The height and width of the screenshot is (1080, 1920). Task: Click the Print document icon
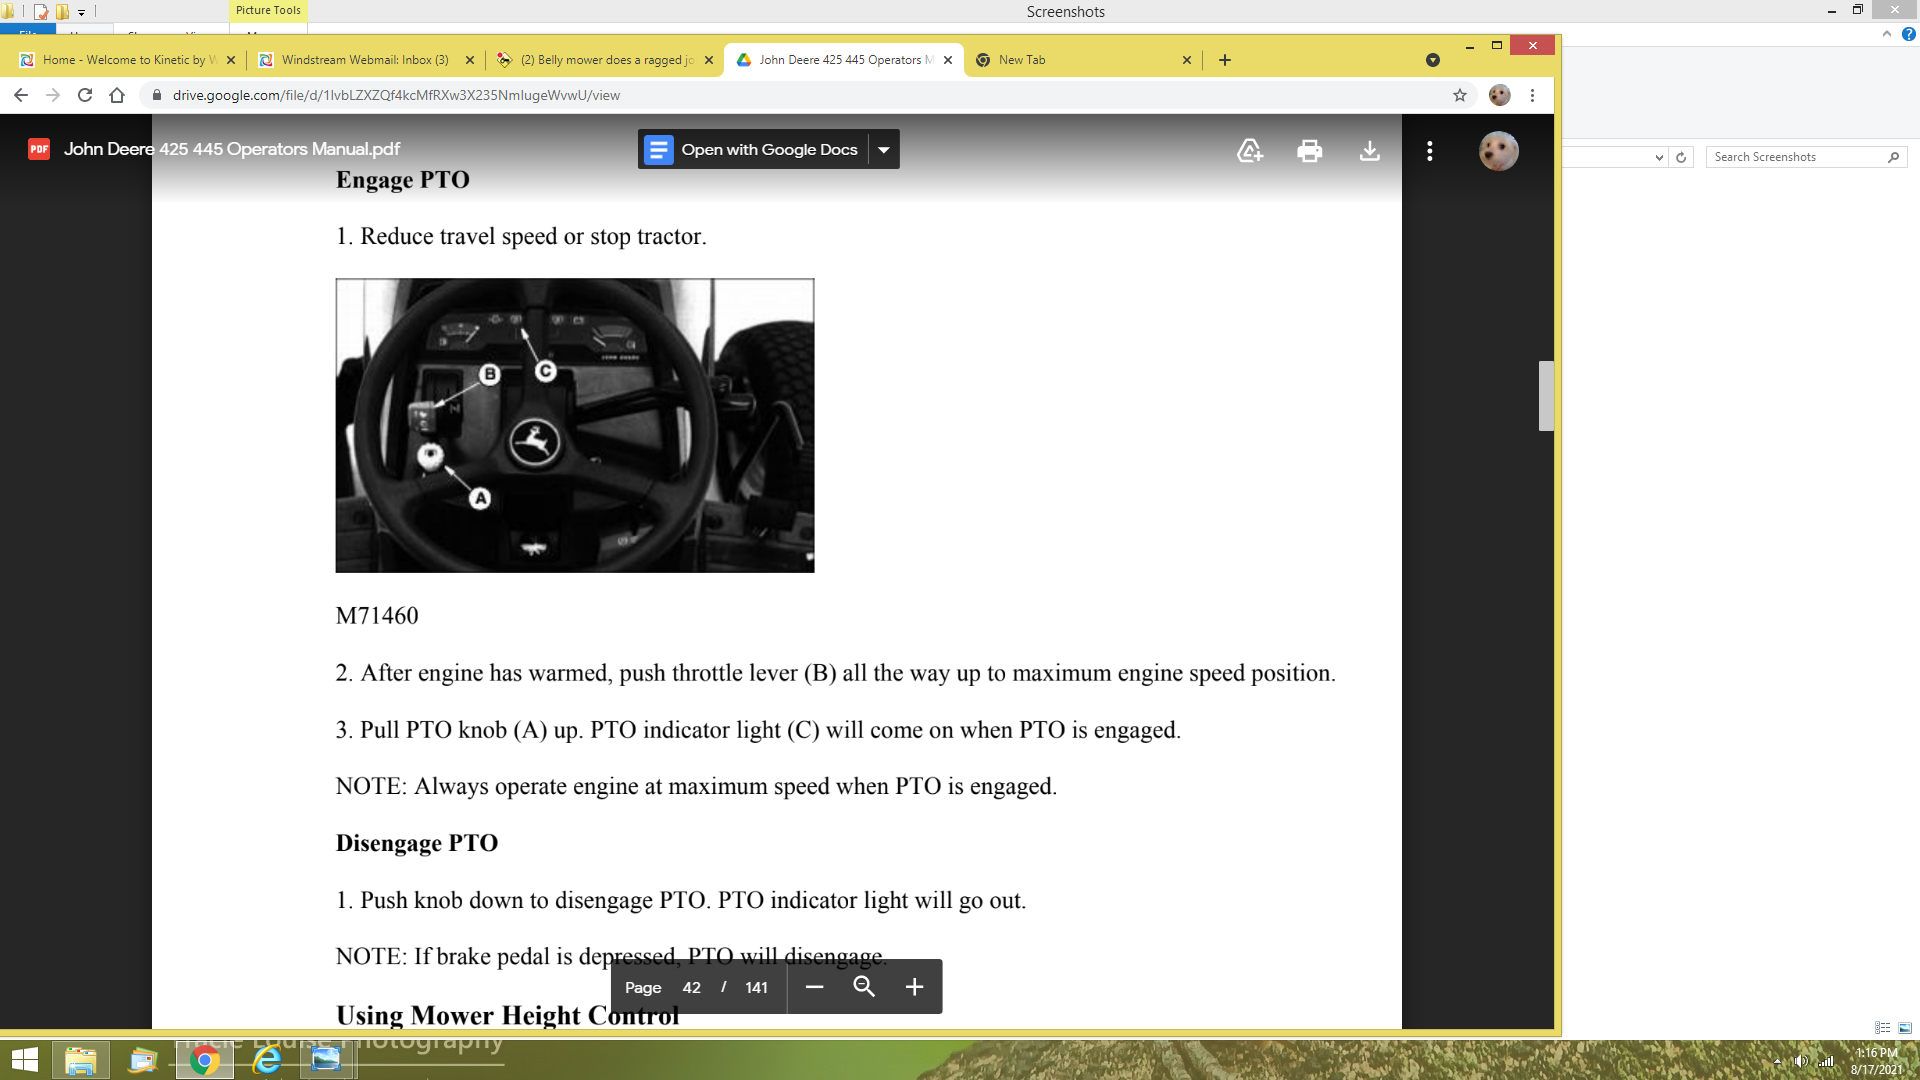(1309, 151)
